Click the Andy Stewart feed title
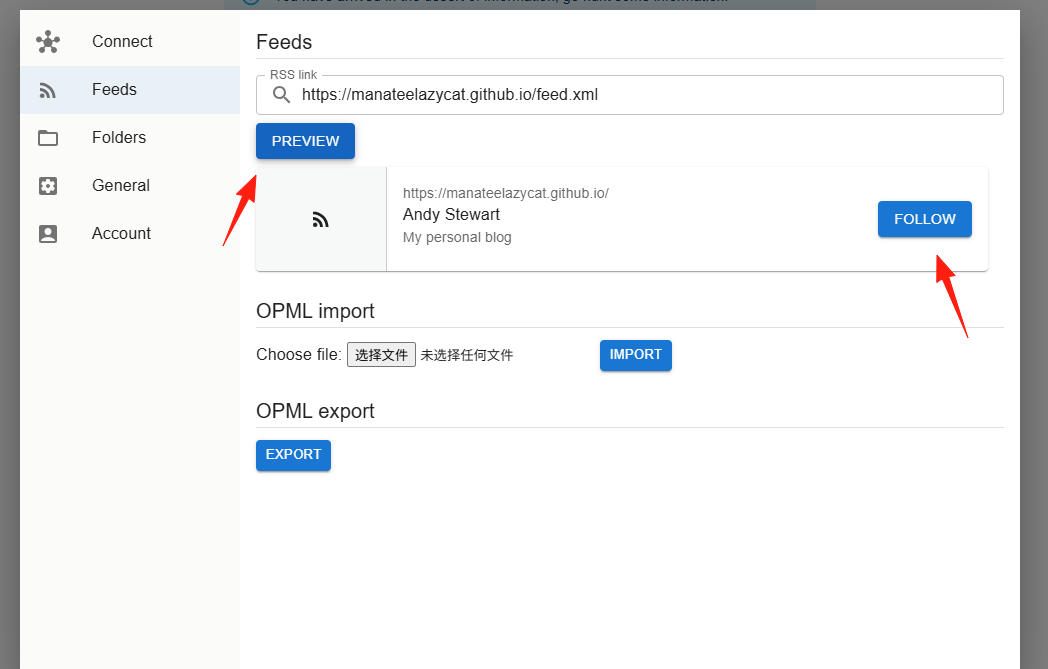Screen dimensions: 1048x669 pos(451,215)
